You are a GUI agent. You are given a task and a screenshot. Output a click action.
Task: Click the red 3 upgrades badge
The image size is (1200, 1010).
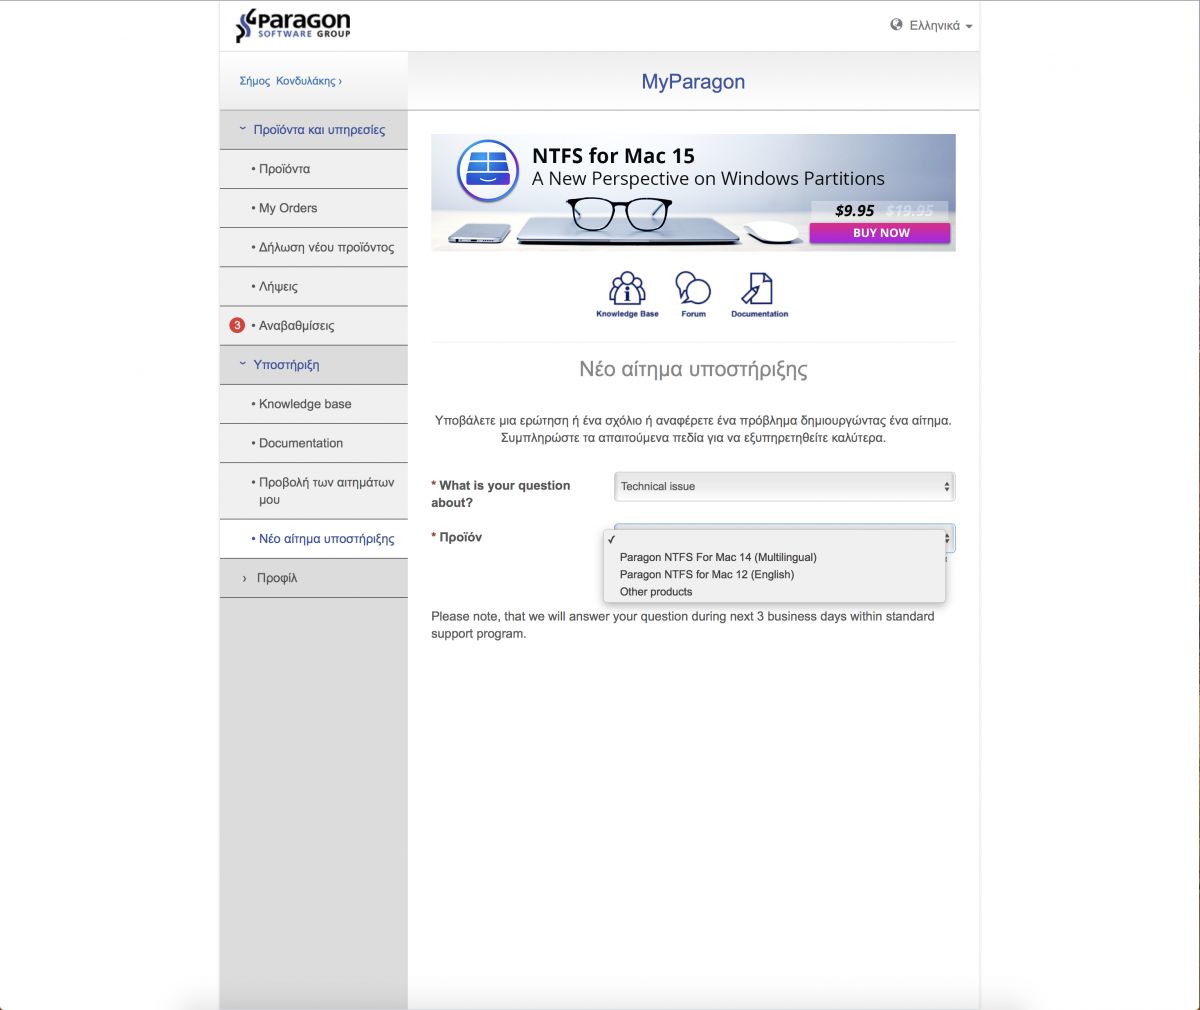[x=237, y=325]
